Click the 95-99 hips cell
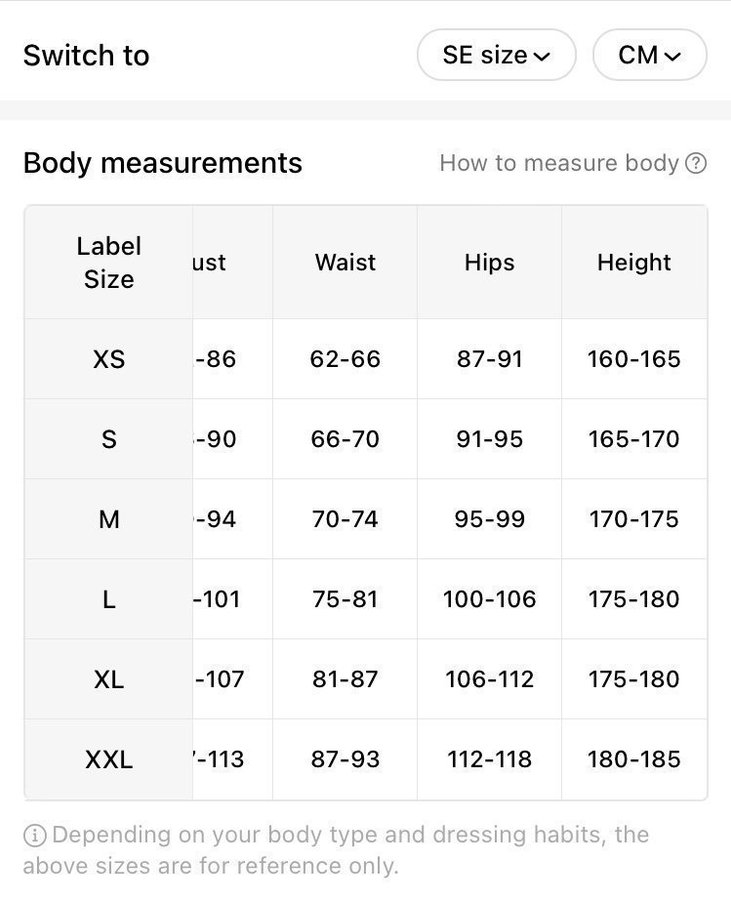This screenshot has height=900, width=731. click(x=489, y=519)
